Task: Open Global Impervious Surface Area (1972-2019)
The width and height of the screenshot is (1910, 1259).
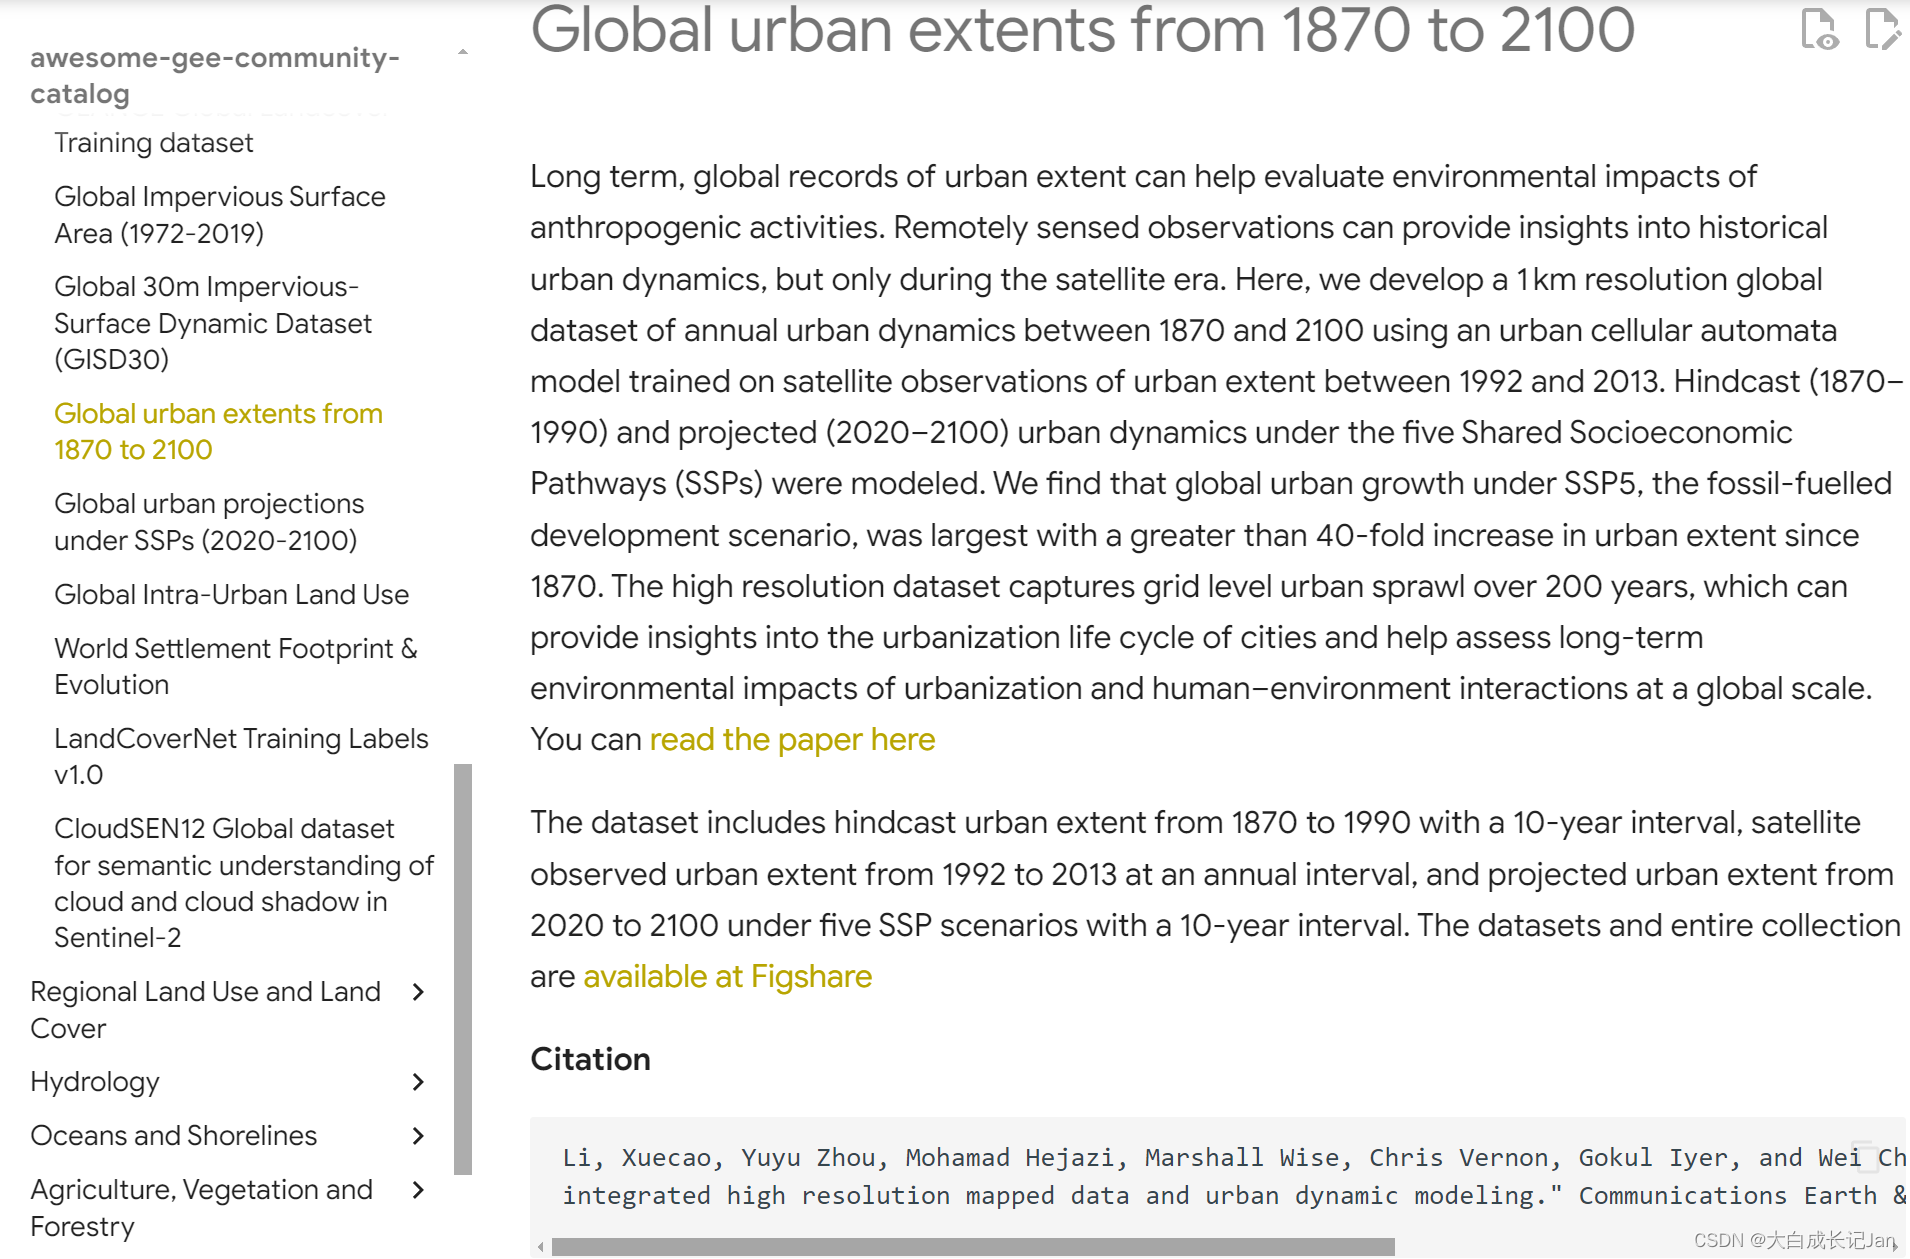Action: coord(220,215)
